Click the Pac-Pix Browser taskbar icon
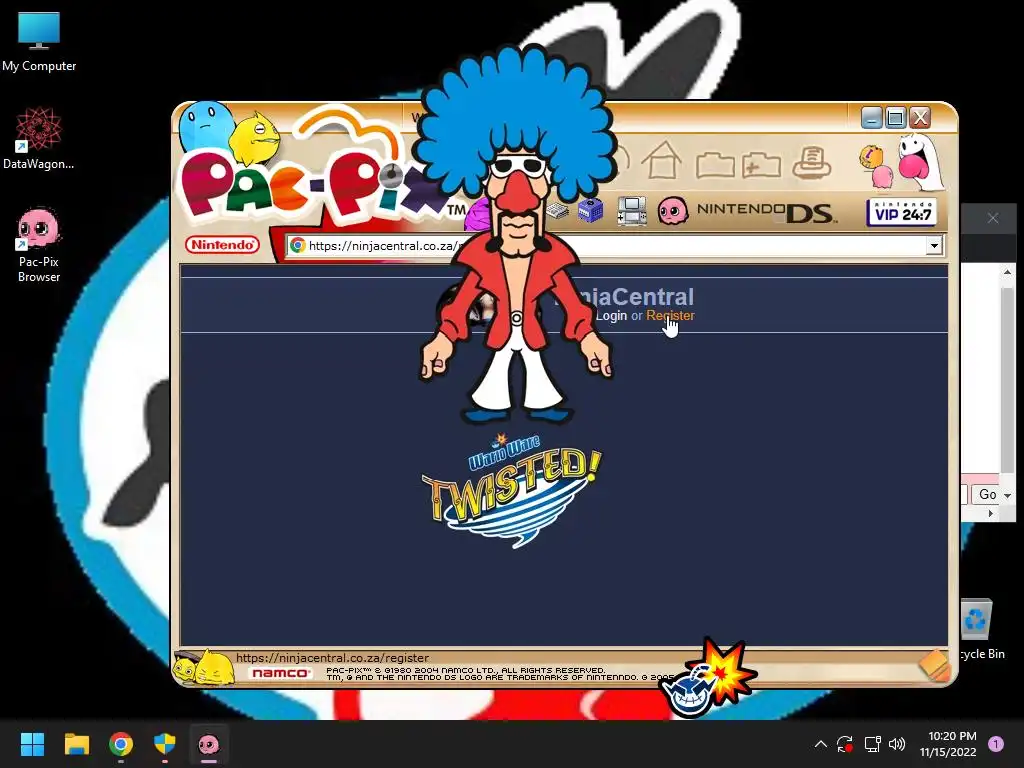 click(x=209, y=744)
